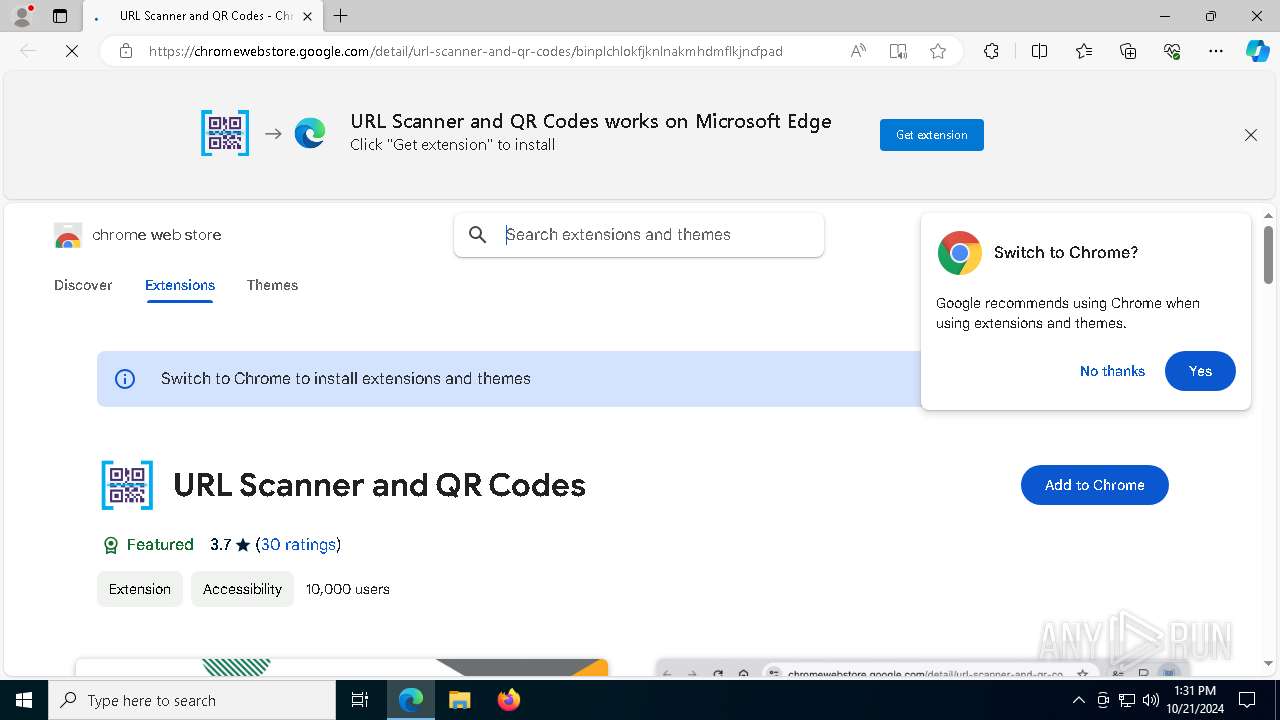
Task: Click the page scrollbar thumb
Action: 1268,254
